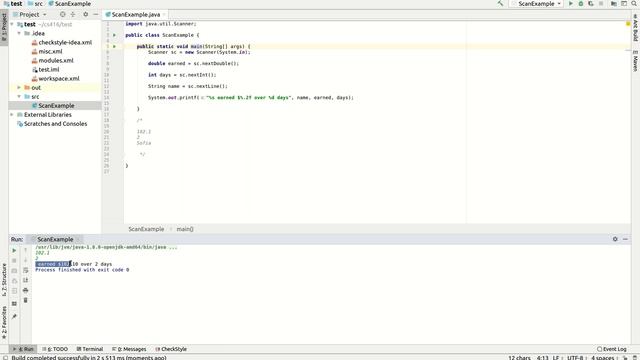Open the Project panel gear settings
640x360 pixels.
(x=85, y=14)
